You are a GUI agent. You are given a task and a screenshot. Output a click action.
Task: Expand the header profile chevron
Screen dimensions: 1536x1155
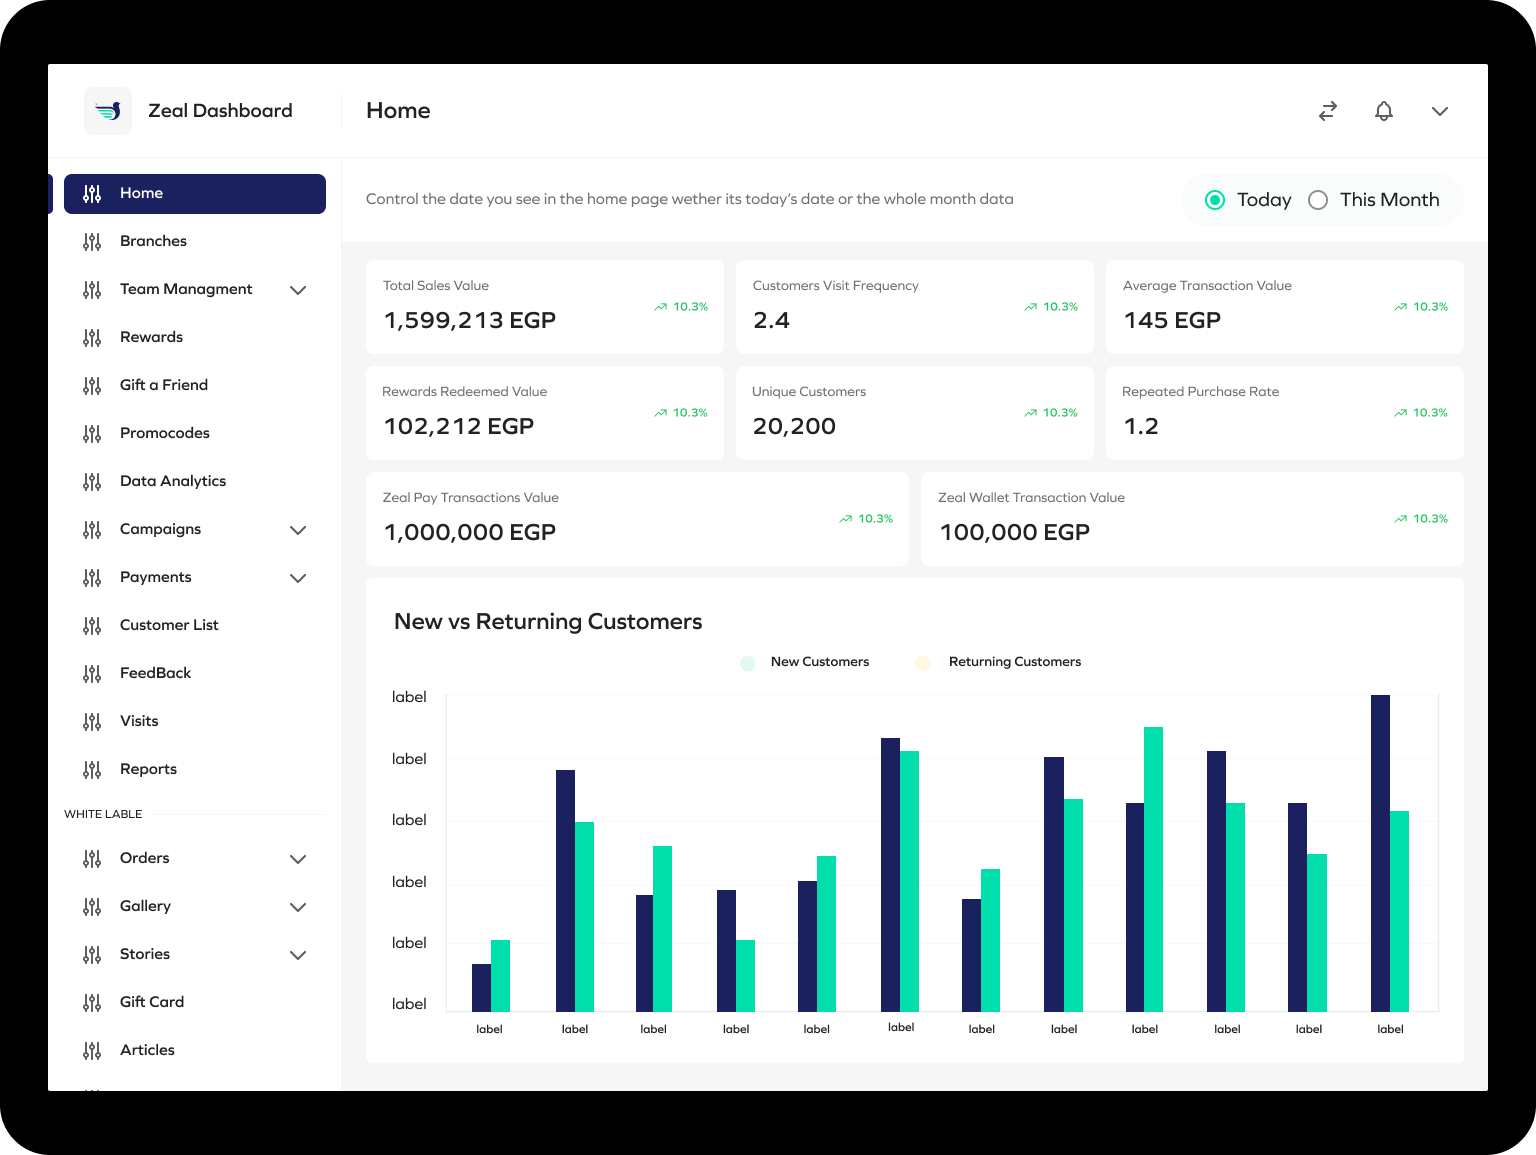[x=1440, y=111]
